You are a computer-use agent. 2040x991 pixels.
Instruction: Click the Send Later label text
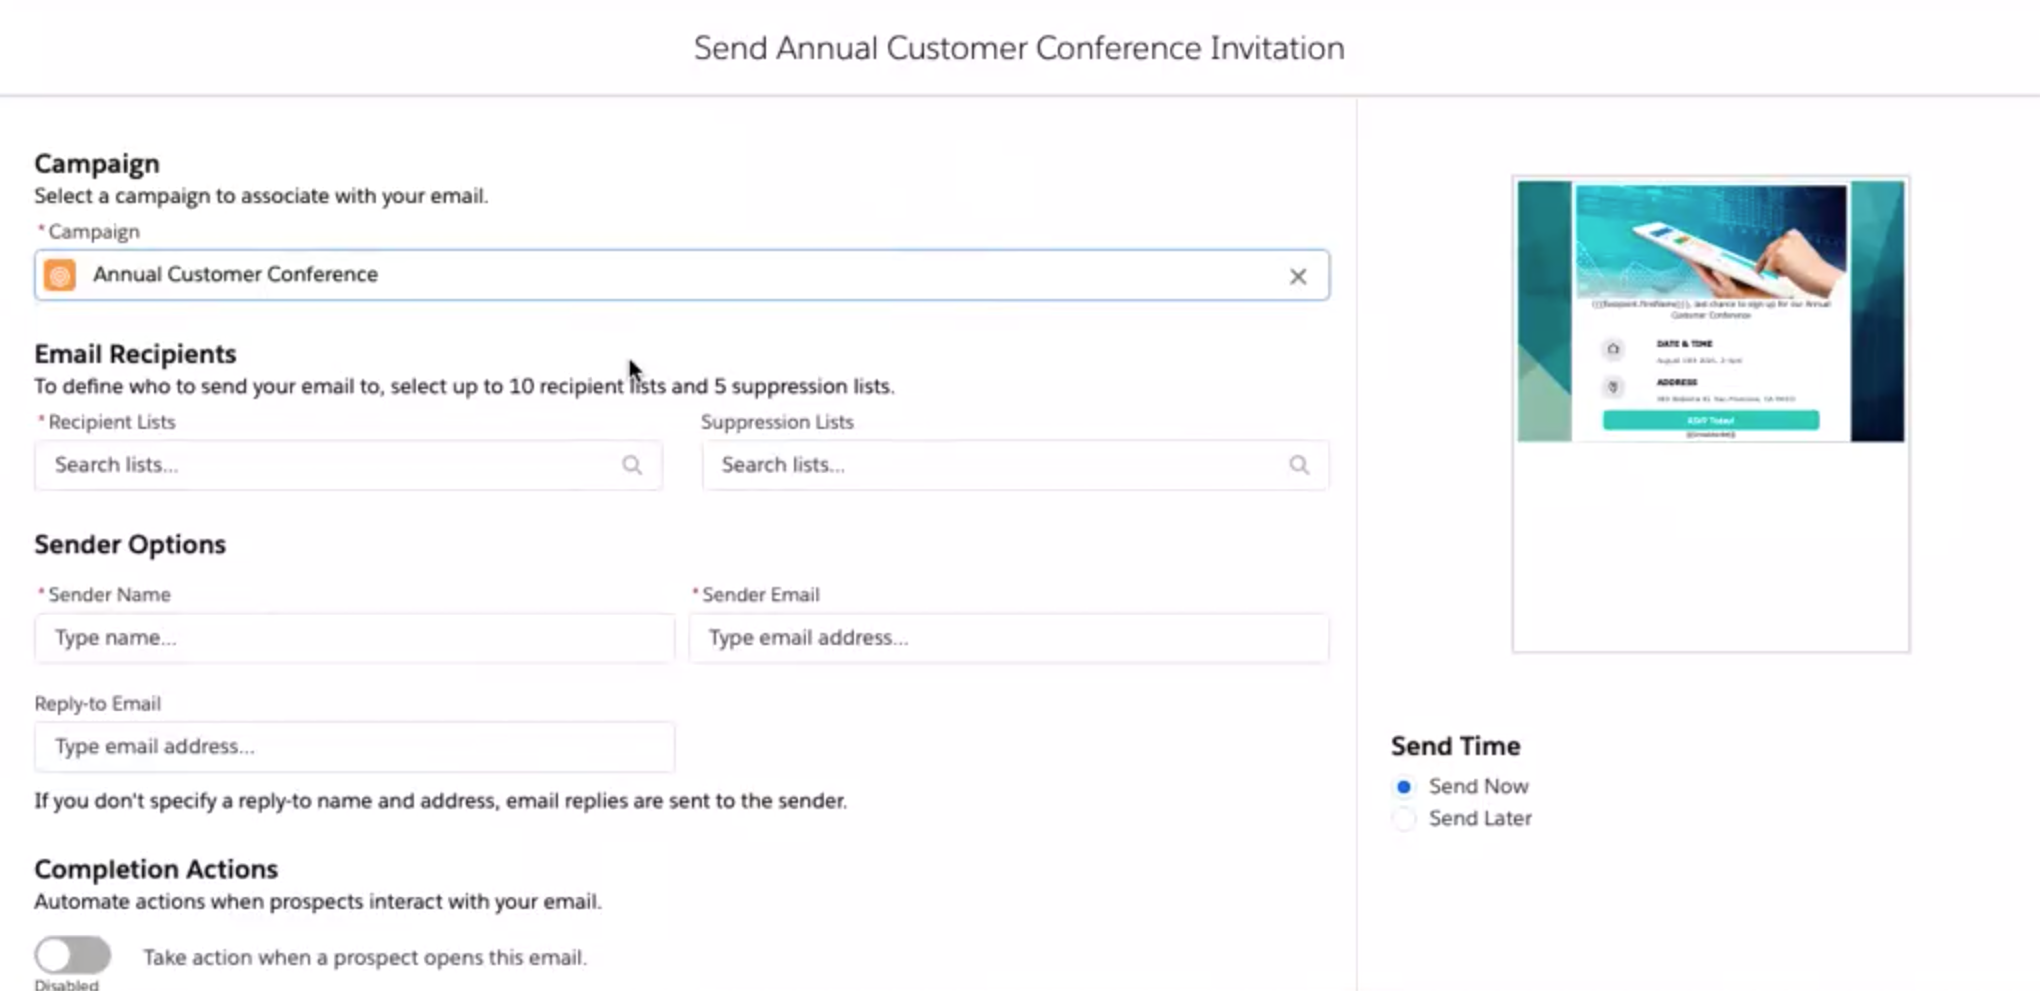(1480, 818)
